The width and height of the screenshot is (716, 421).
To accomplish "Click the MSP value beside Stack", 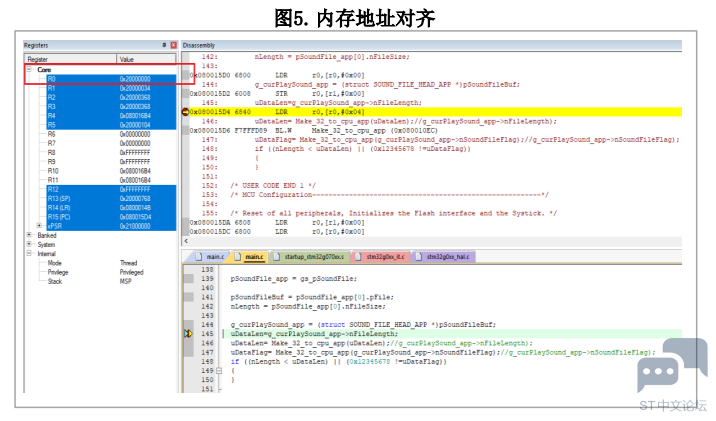I will (x=126, y=281).
